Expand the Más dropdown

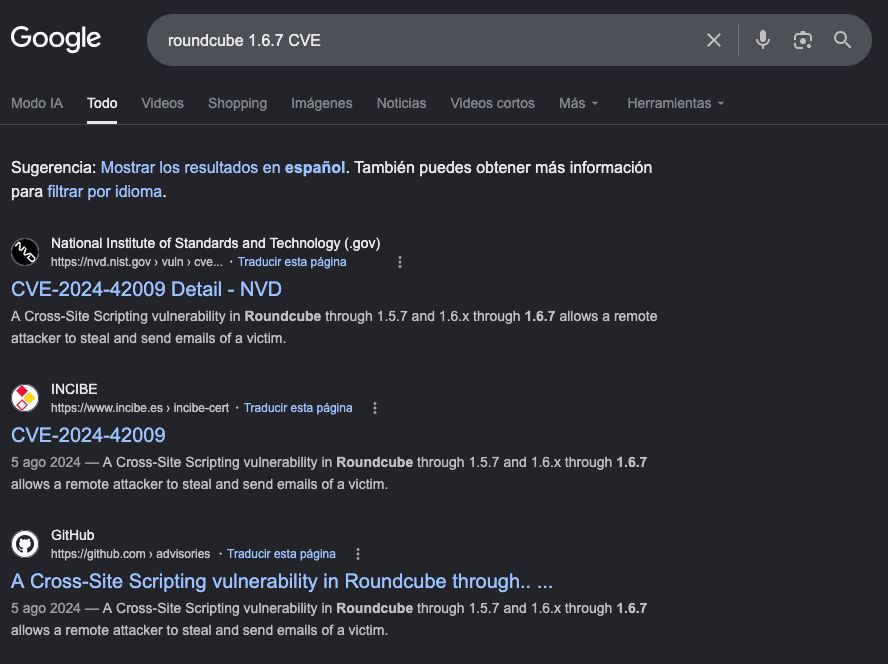coord(578,103)
